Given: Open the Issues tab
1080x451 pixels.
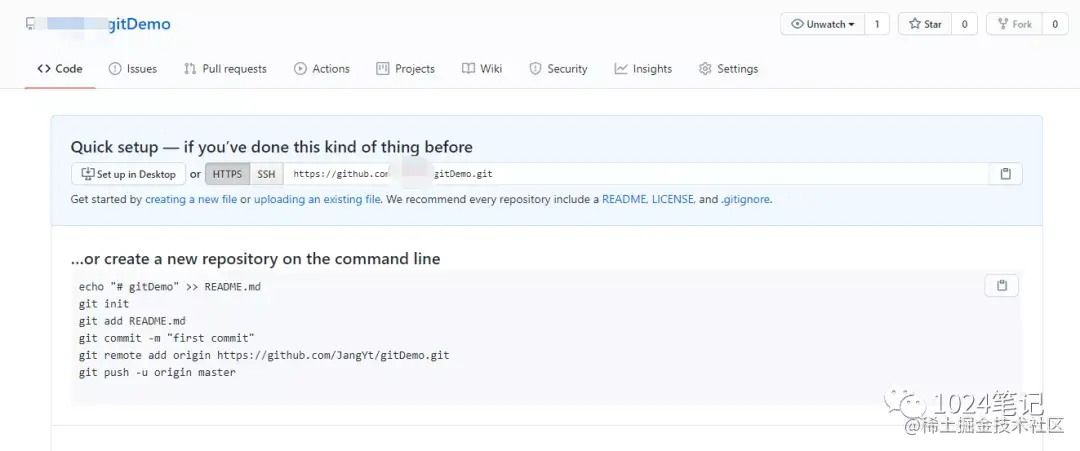Looking at the screenshot, I should 133,69.
